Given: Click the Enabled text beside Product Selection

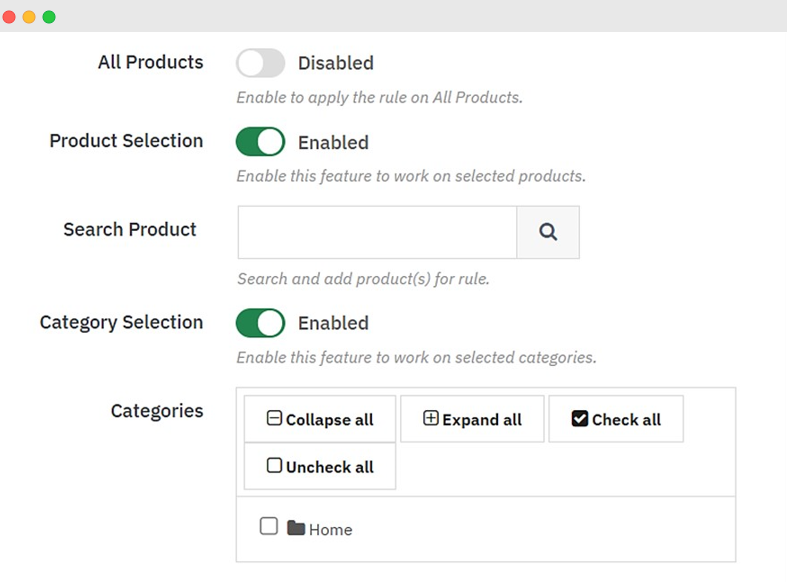Looking at the screenshot, I should coord(333,142).
